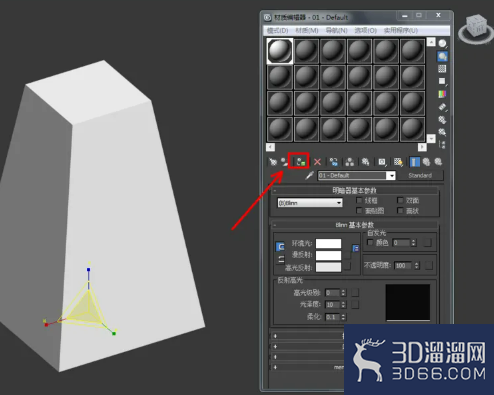Click the red X reset material icon
The width and height of the screenshot is (494, 395).
click(x=317, y=162)
